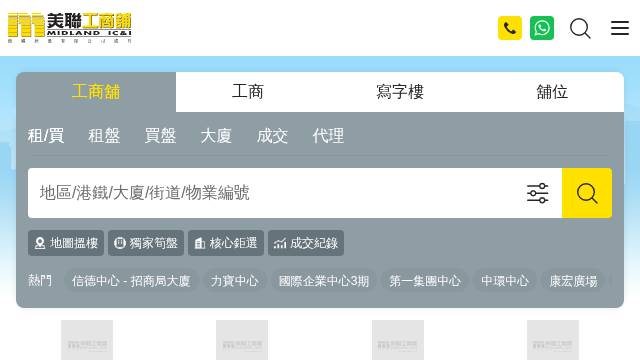Select the 租盤 option

point(104,136)
